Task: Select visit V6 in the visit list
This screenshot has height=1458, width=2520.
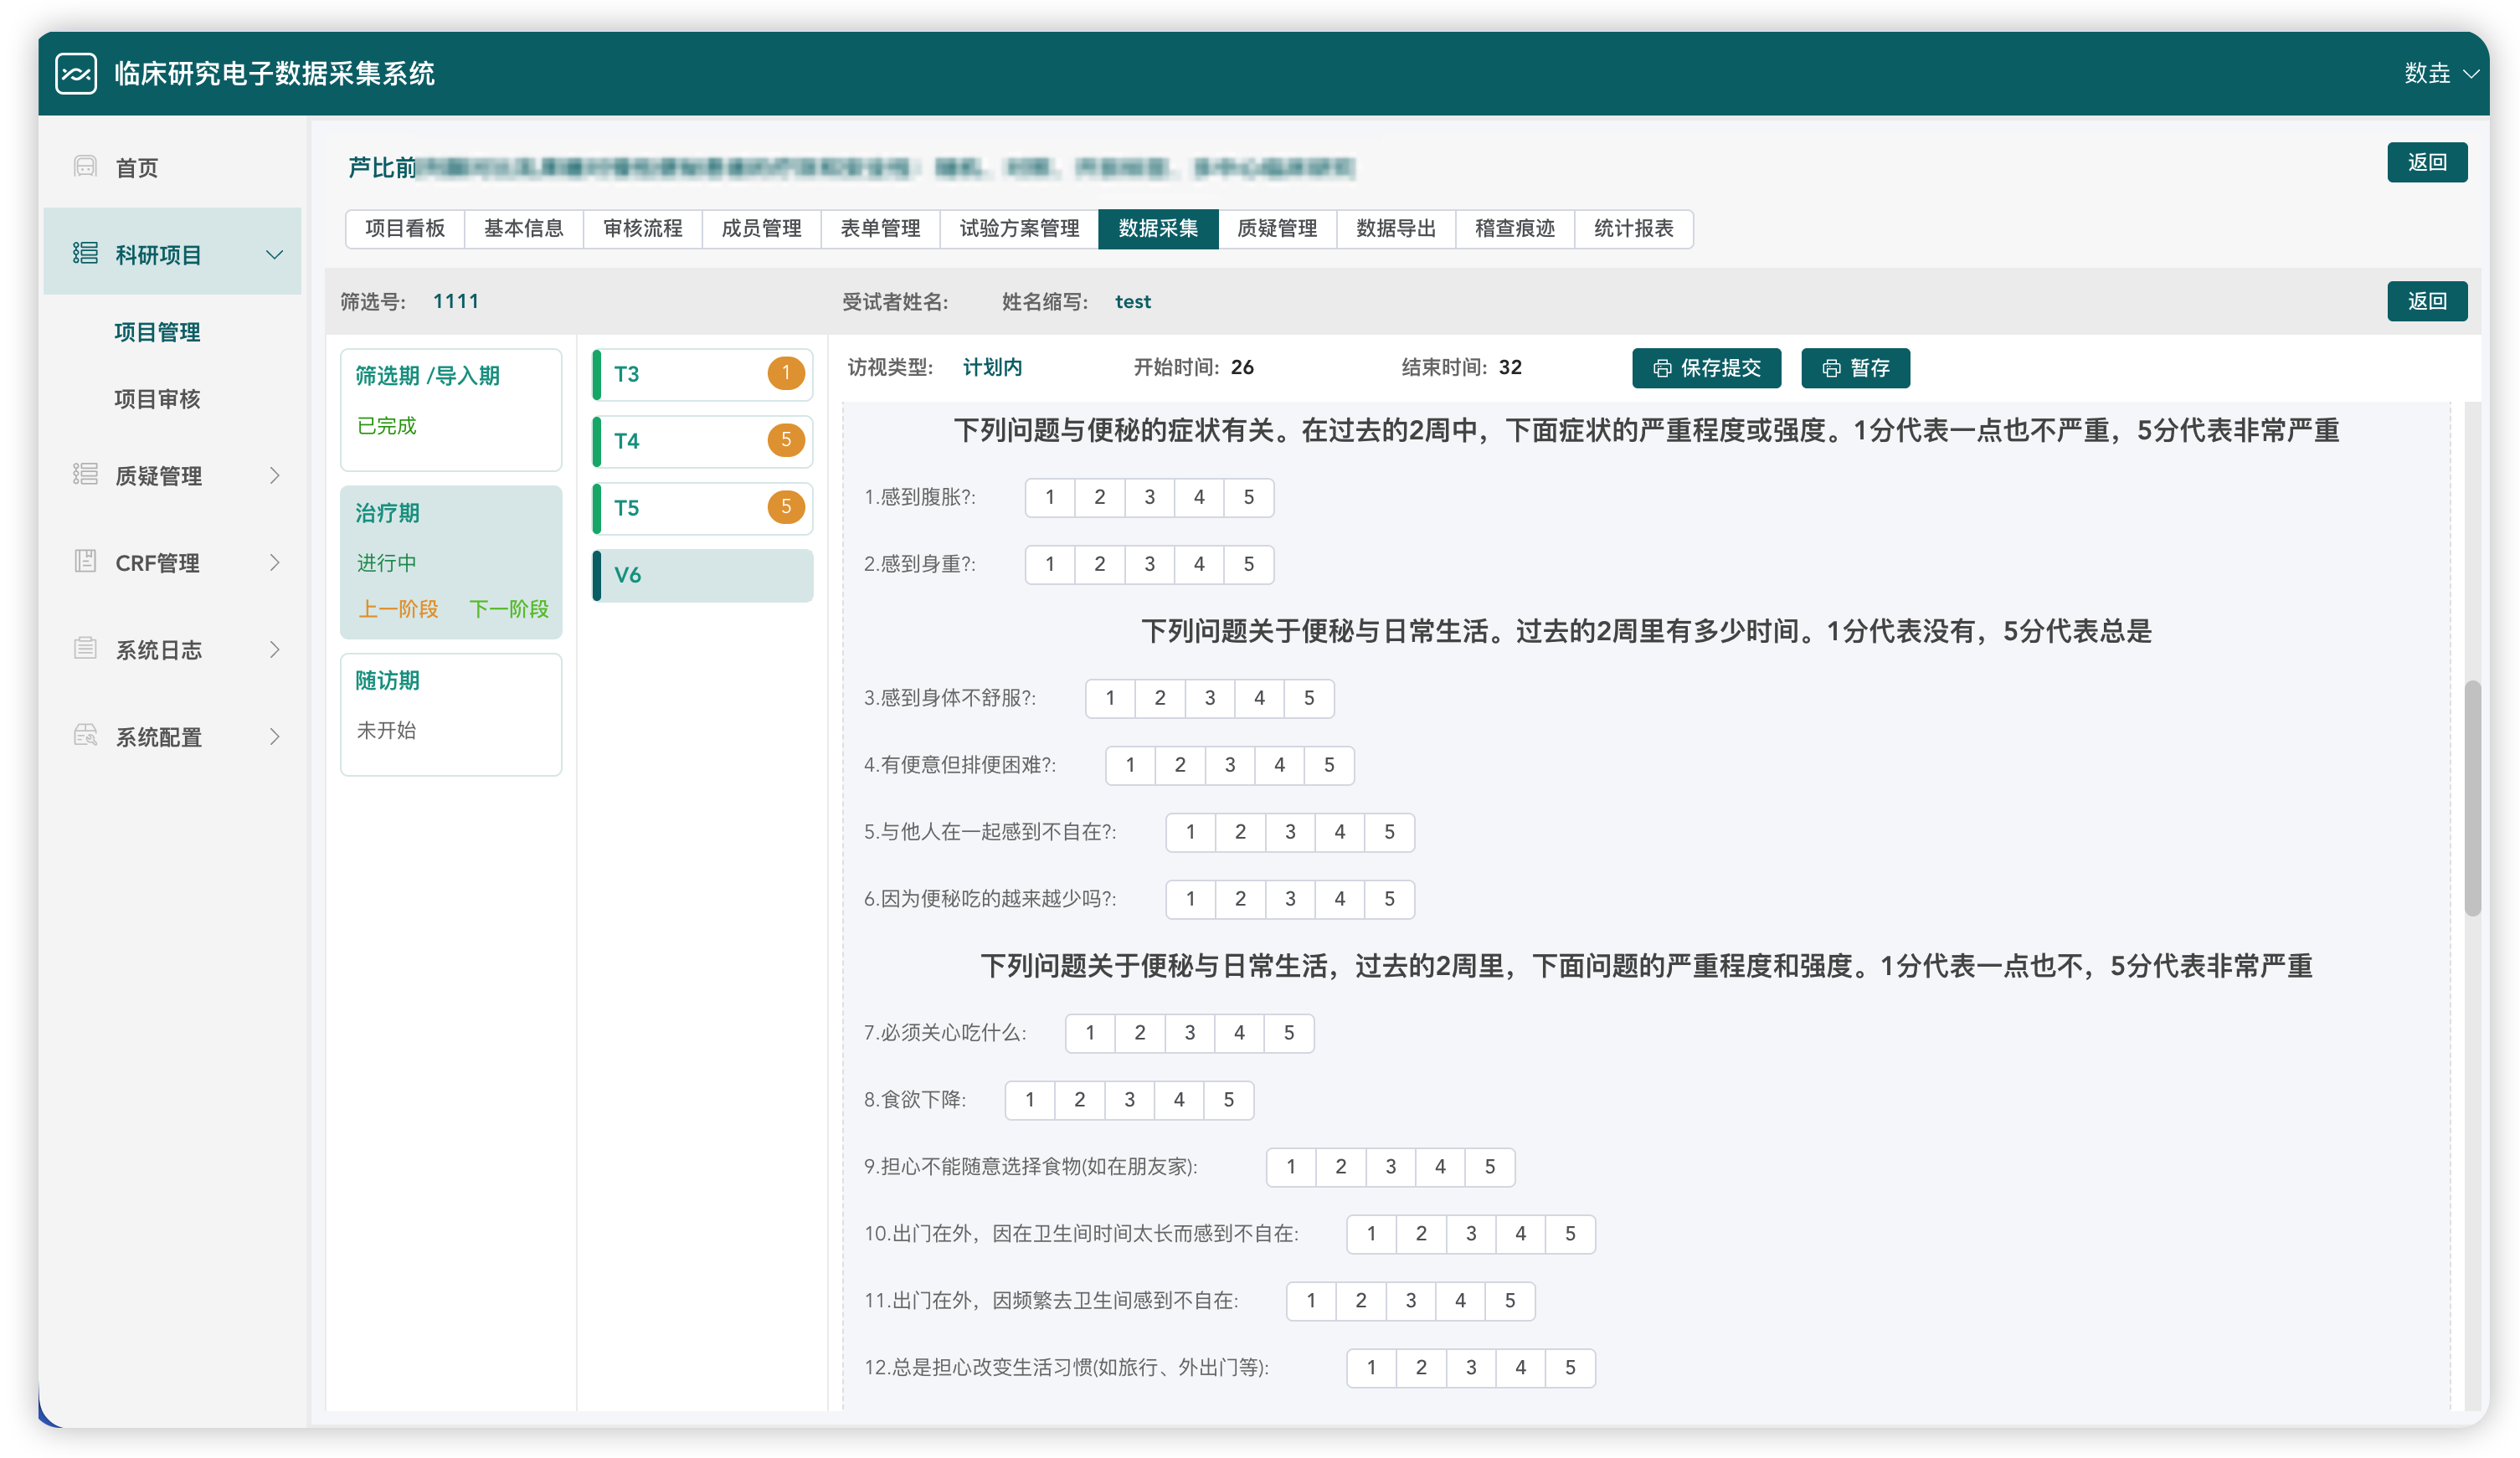Action: (700, 575)
